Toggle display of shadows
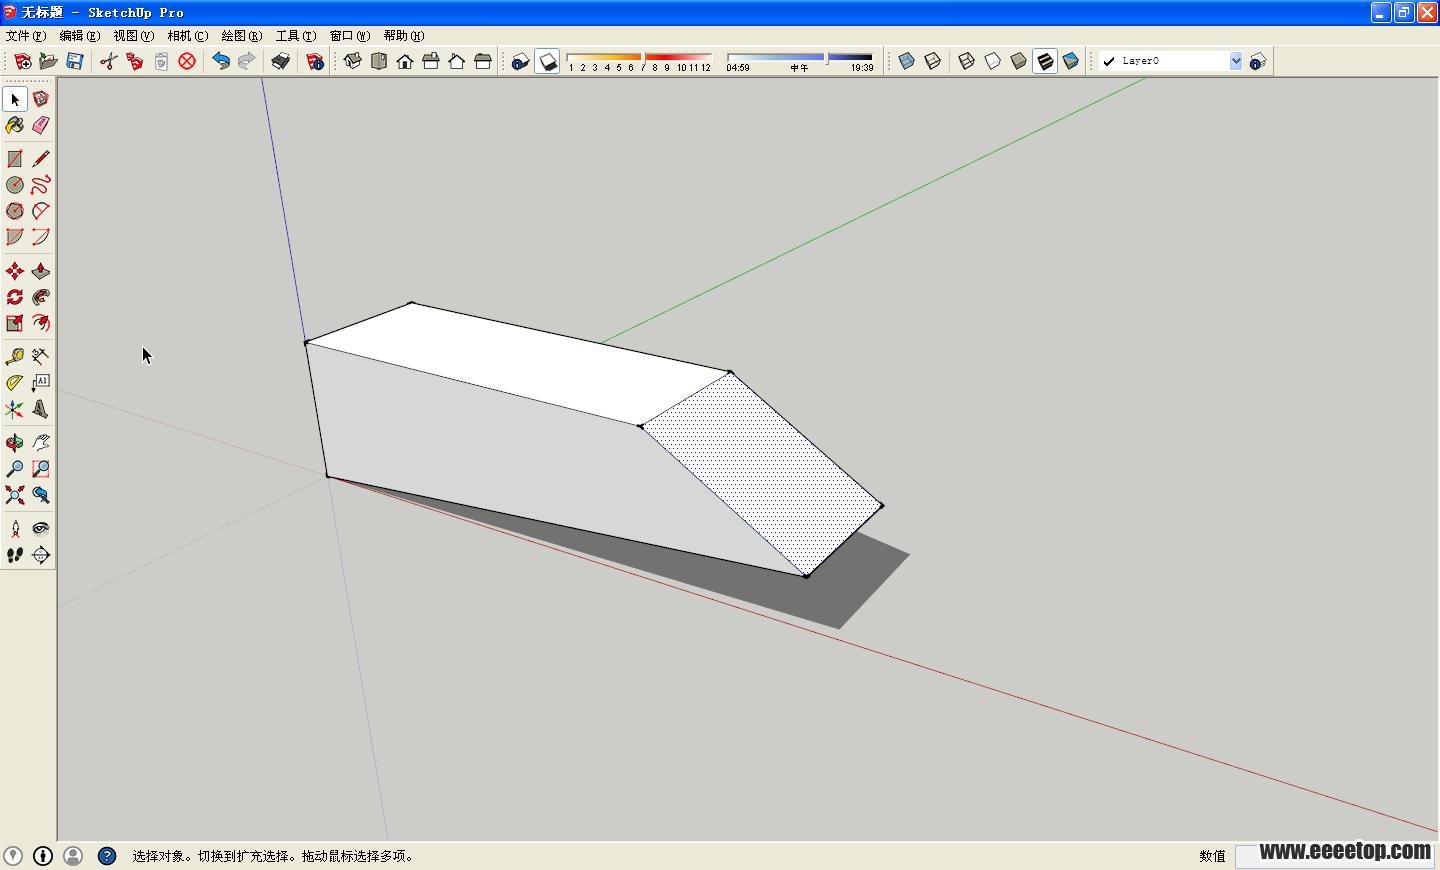The width and height of the screenshot is (1440, 870). pos(547,61)
